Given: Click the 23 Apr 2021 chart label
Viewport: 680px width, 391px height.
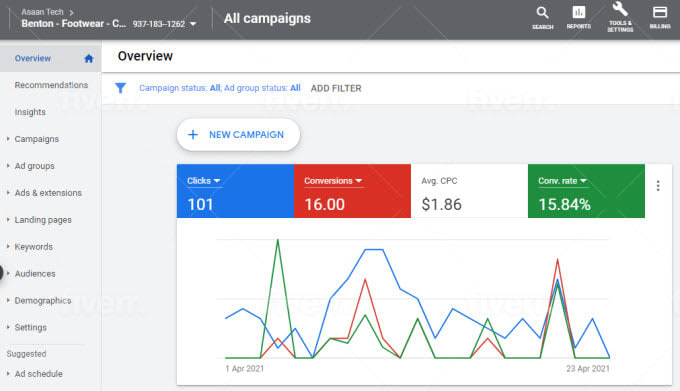Looking at the screenshot, I should [588, 368].
